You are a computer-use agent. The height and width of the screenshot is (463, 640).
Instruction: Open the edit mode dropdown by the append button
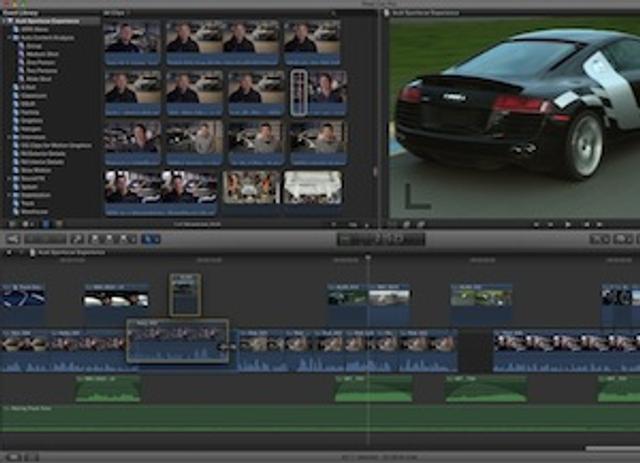click(x=133, y=239)
